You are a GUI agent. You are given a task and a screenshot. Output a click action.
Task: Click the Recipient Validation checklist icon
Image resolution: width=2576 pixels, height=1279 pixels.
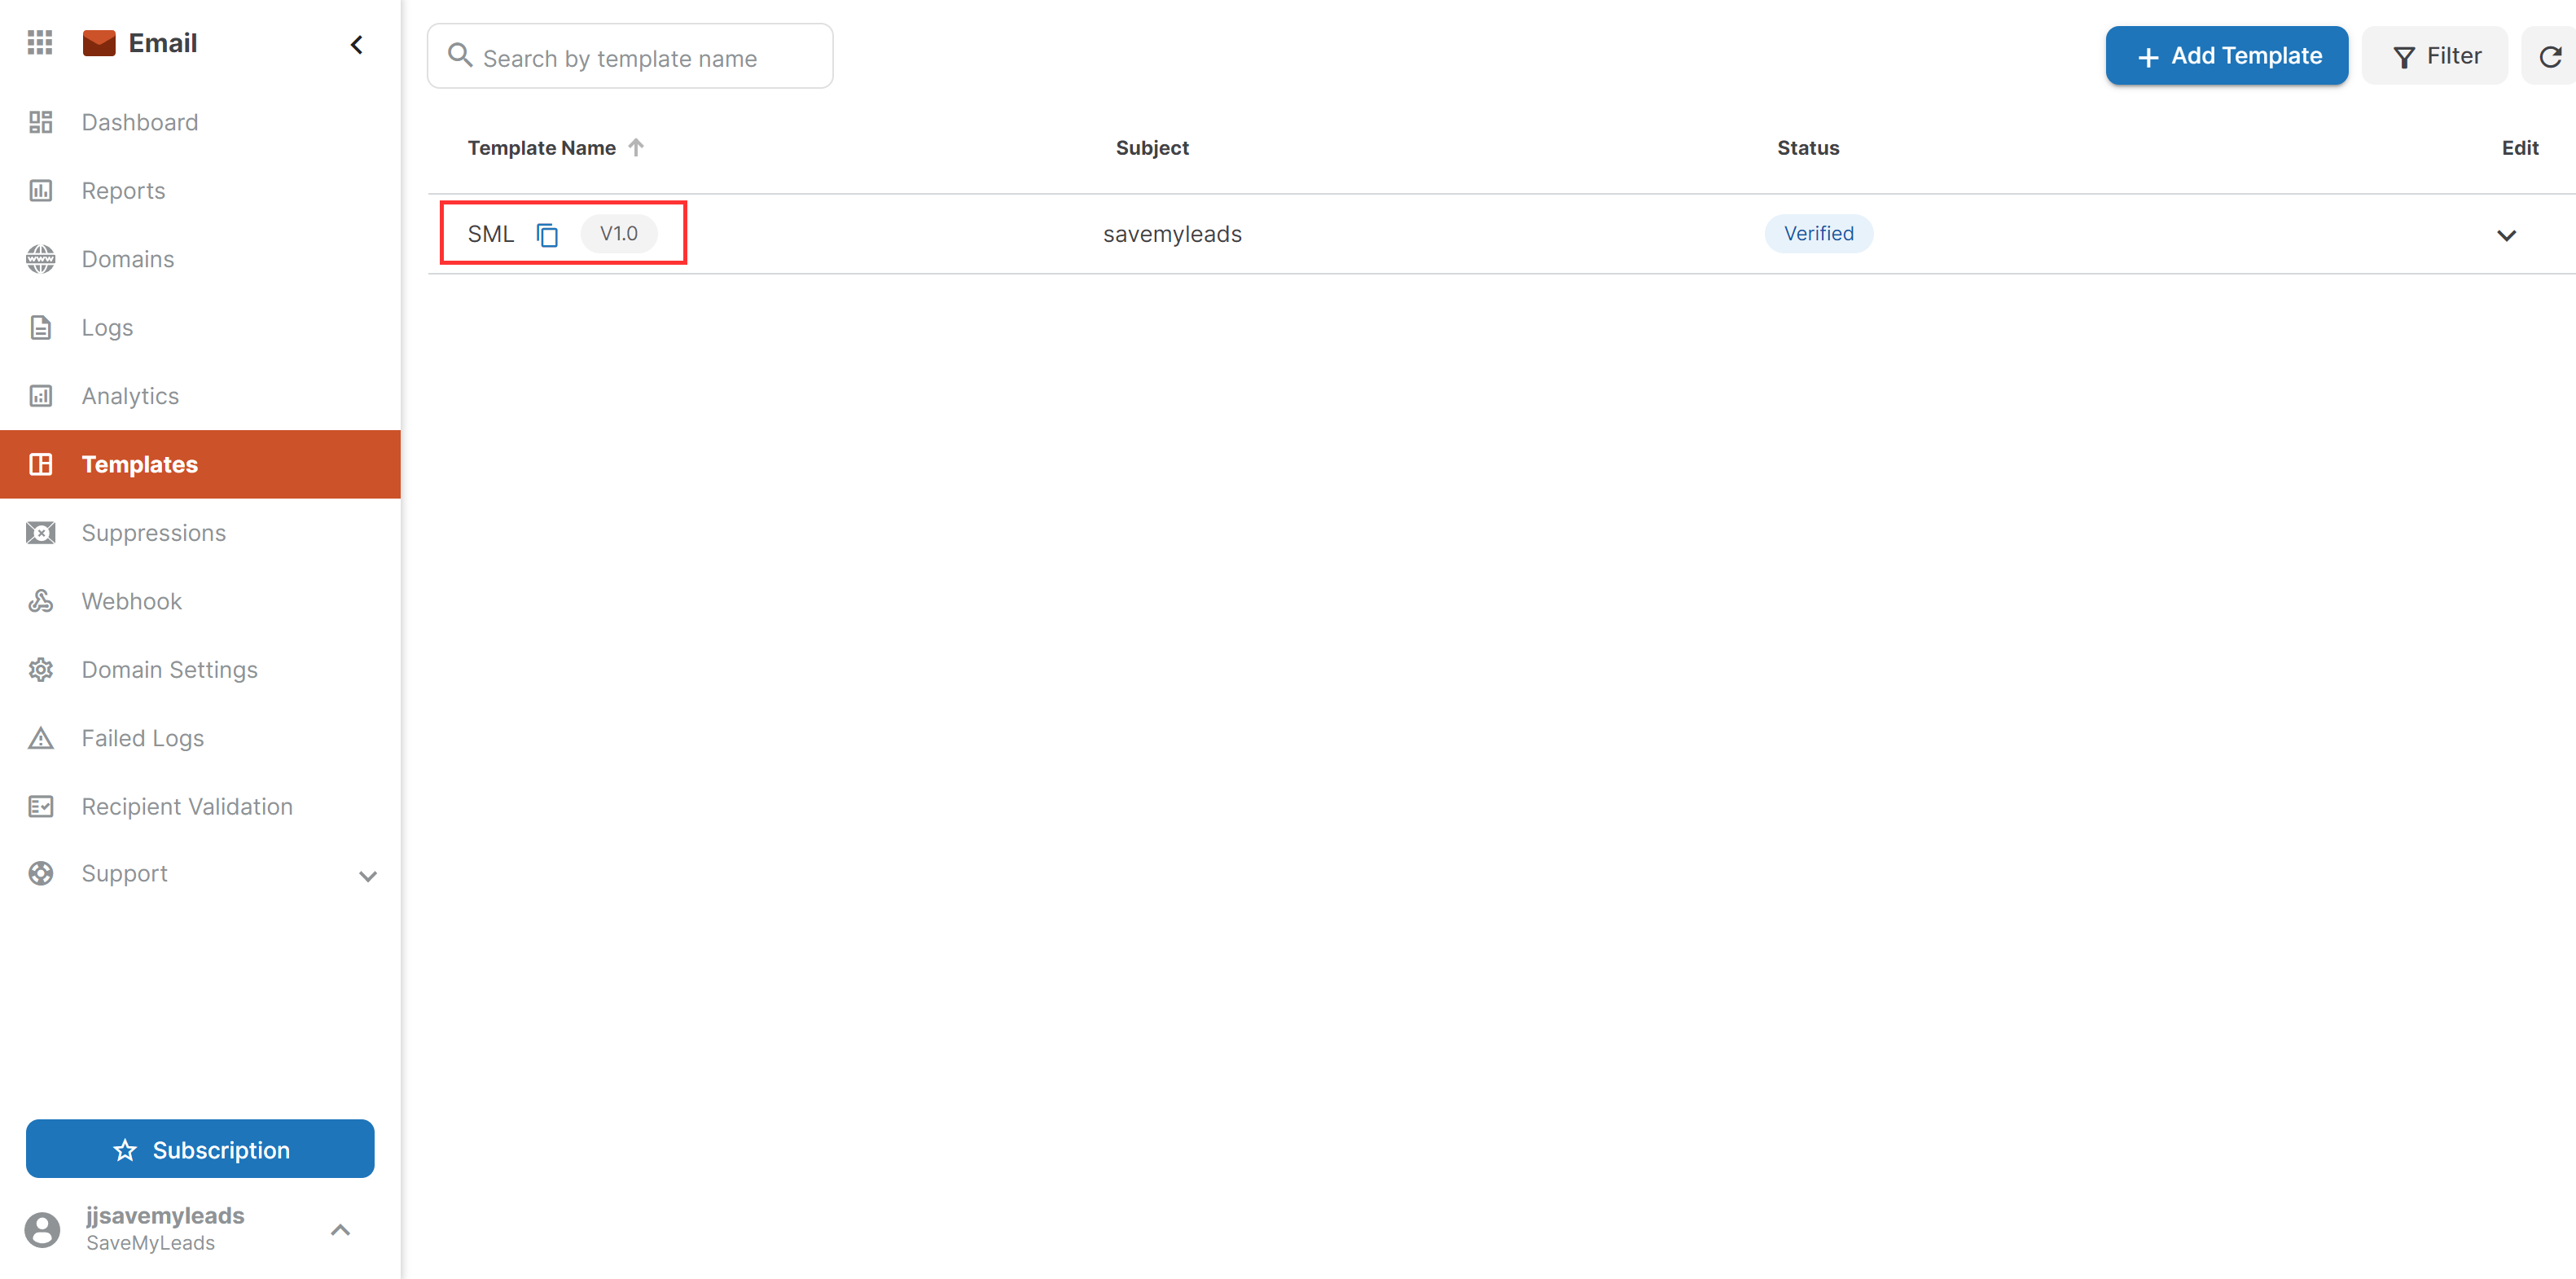click(41, 807)
